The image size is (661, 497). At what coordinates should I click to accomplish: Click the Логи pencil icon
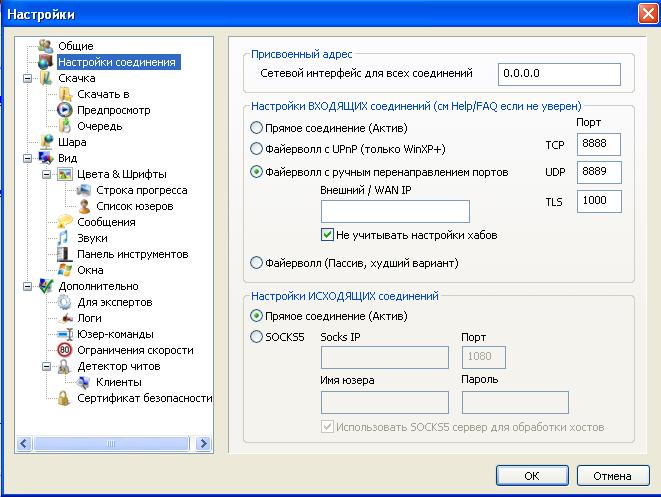point(65,318)
